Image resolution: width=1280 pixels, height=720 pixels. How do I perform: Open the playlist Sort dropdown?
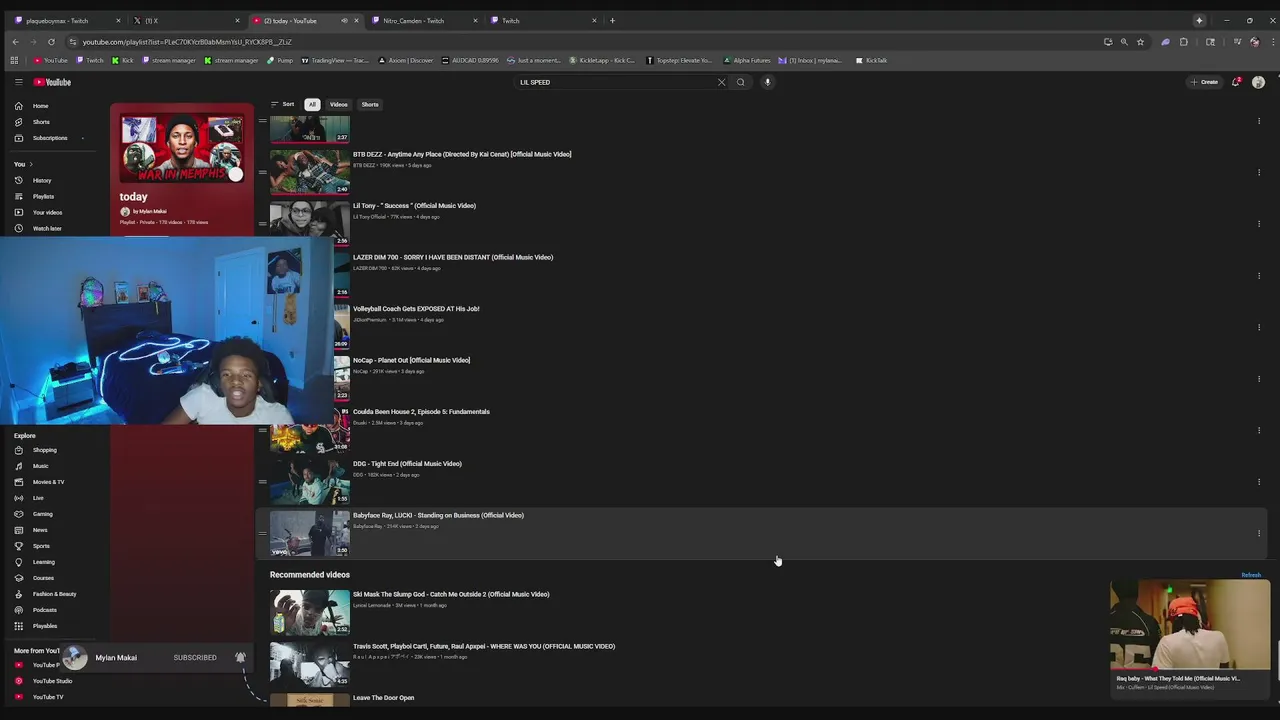284,104
